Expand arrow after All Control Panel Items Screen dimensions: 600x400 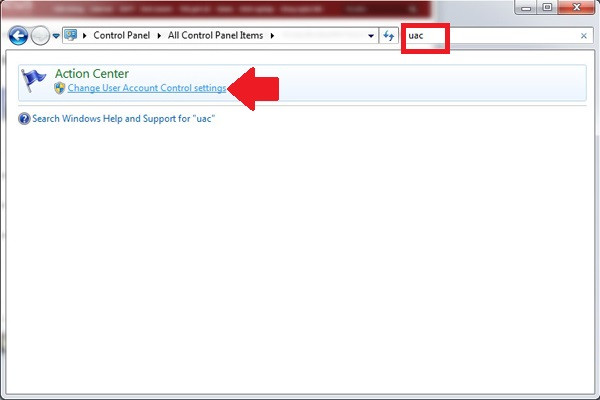point(272,36)
